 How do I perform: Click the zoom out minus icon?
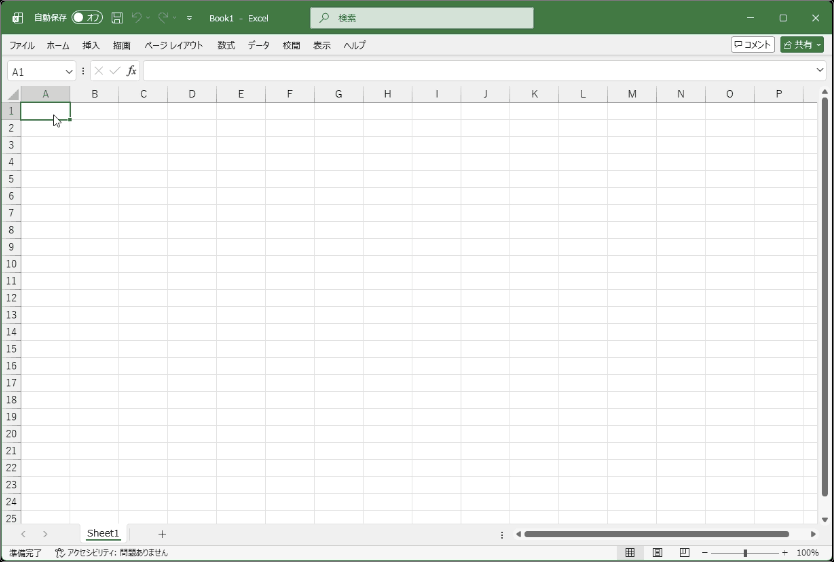(x=705, y=553)
